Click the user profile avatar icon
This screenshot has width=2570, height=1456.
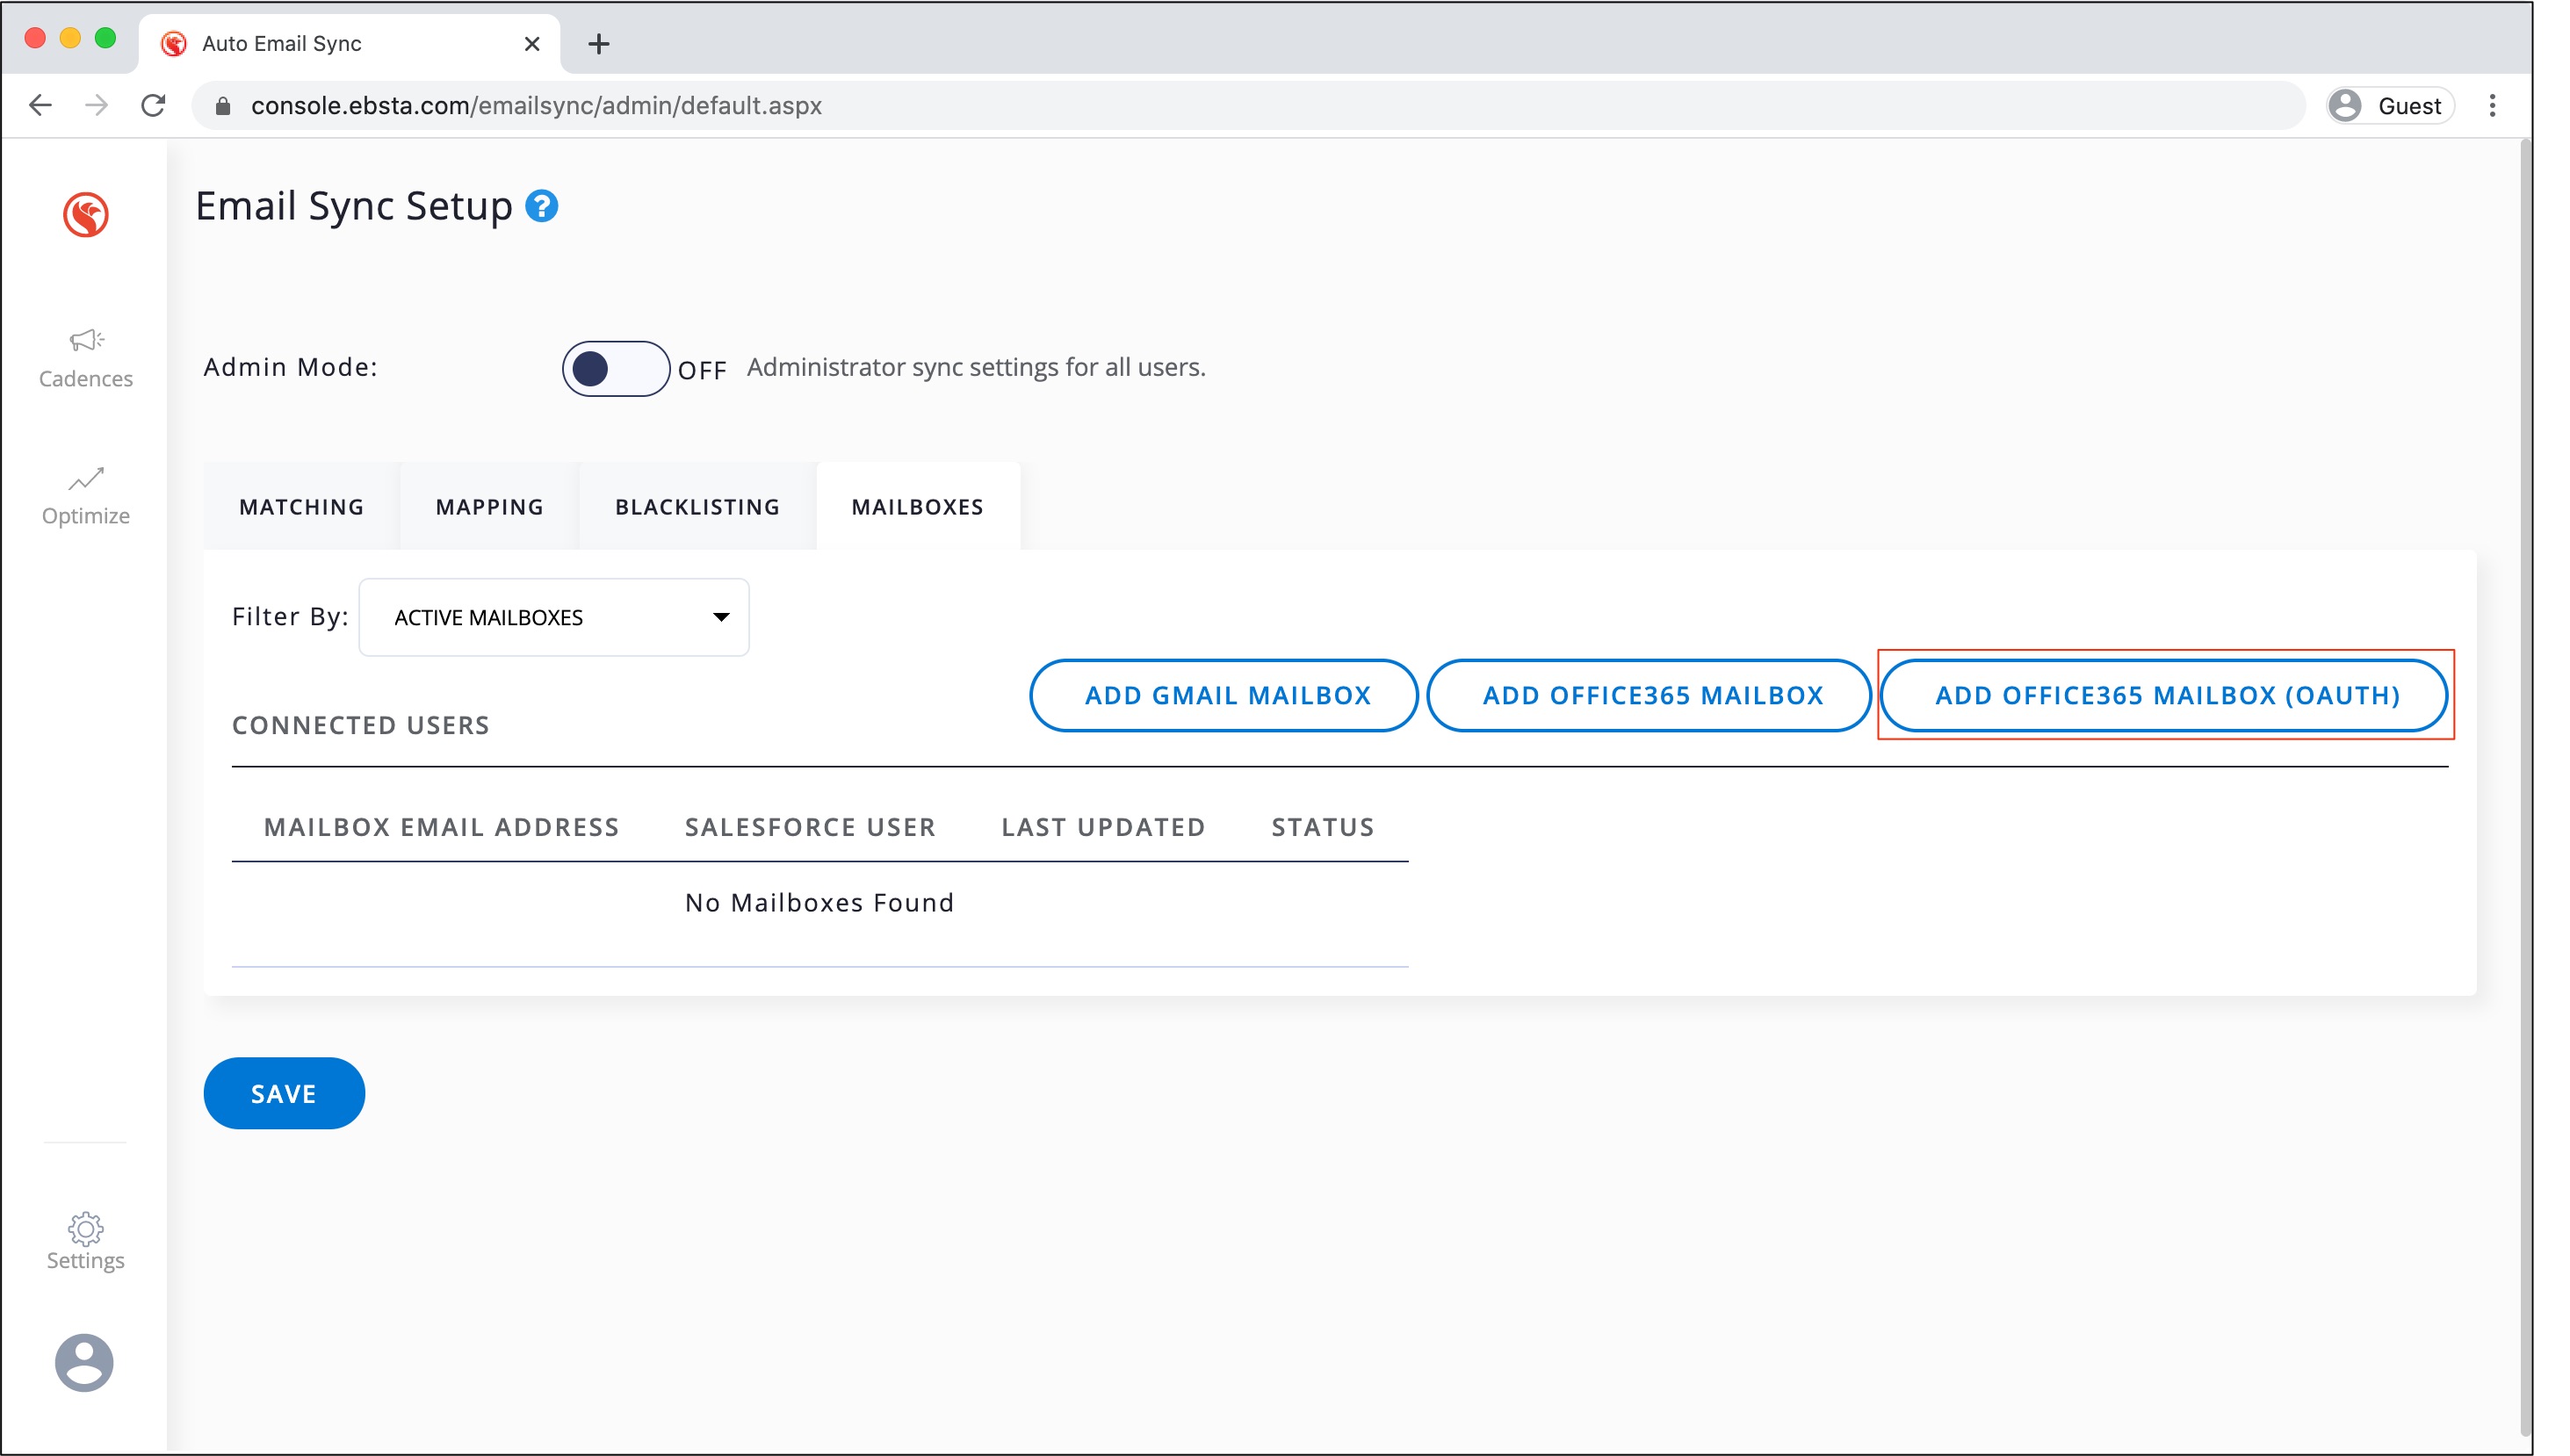pyautogui.click(x=84, y=1362)
